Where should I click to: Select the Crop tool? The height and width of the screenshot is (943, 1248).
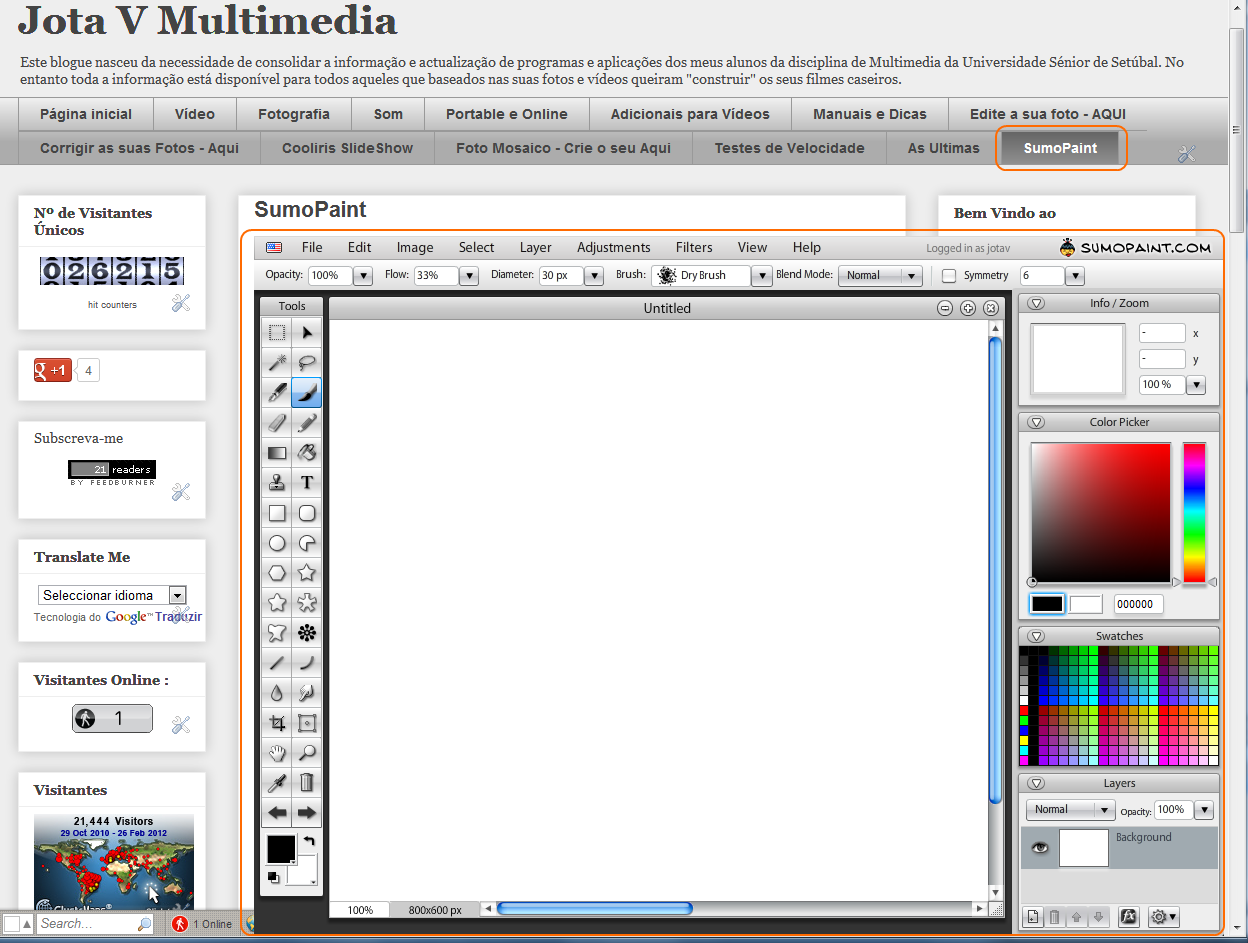coord(277,723)
